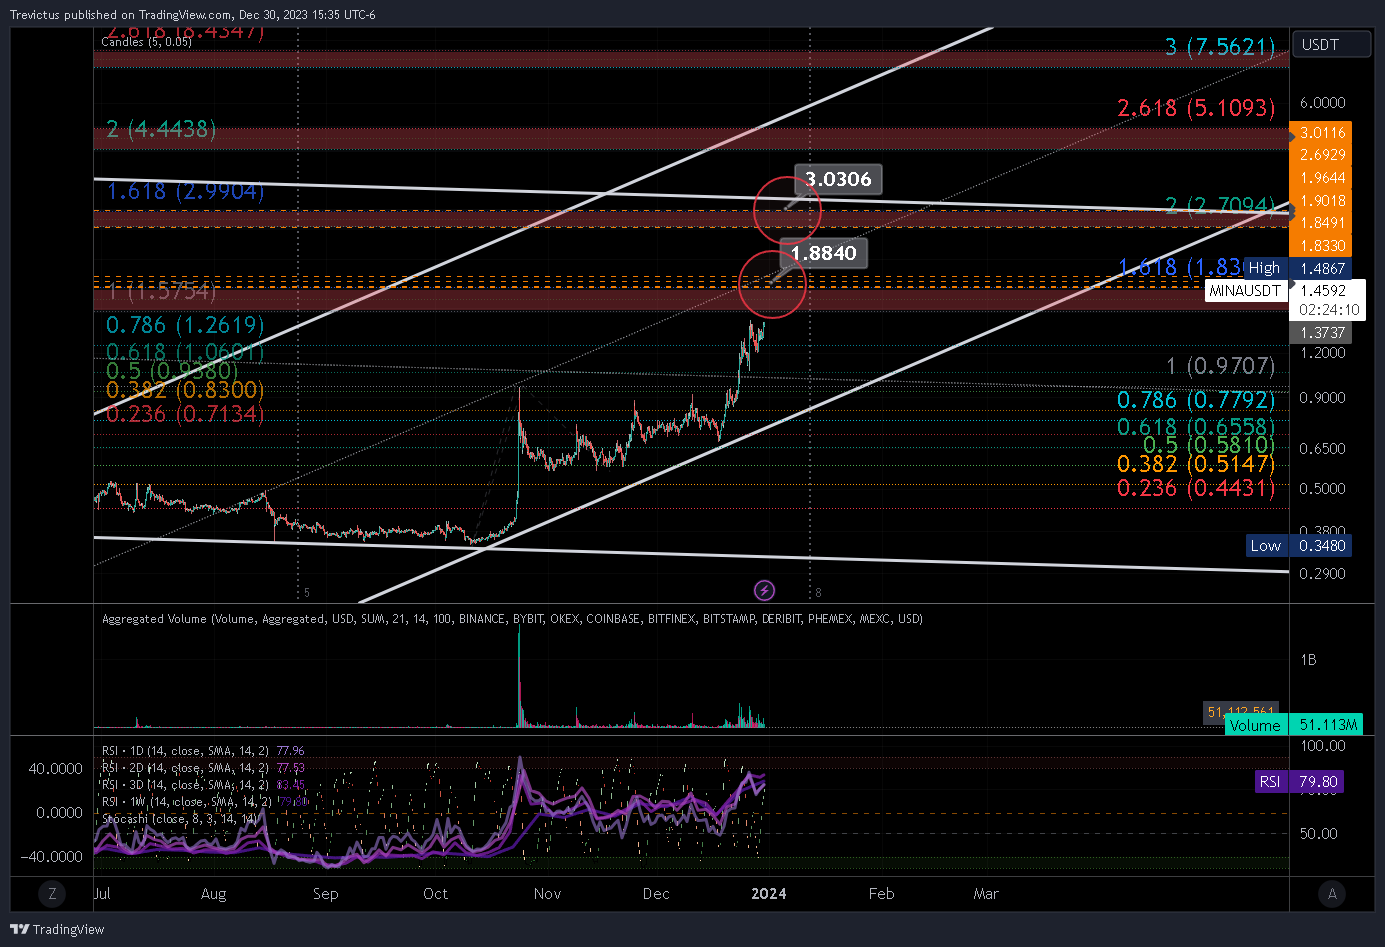Image resolution: width=1385 pixels, height=947 pixels.
Task: Click the Z timezone icon at bottom-left
Action: click(x=52, y=894)
